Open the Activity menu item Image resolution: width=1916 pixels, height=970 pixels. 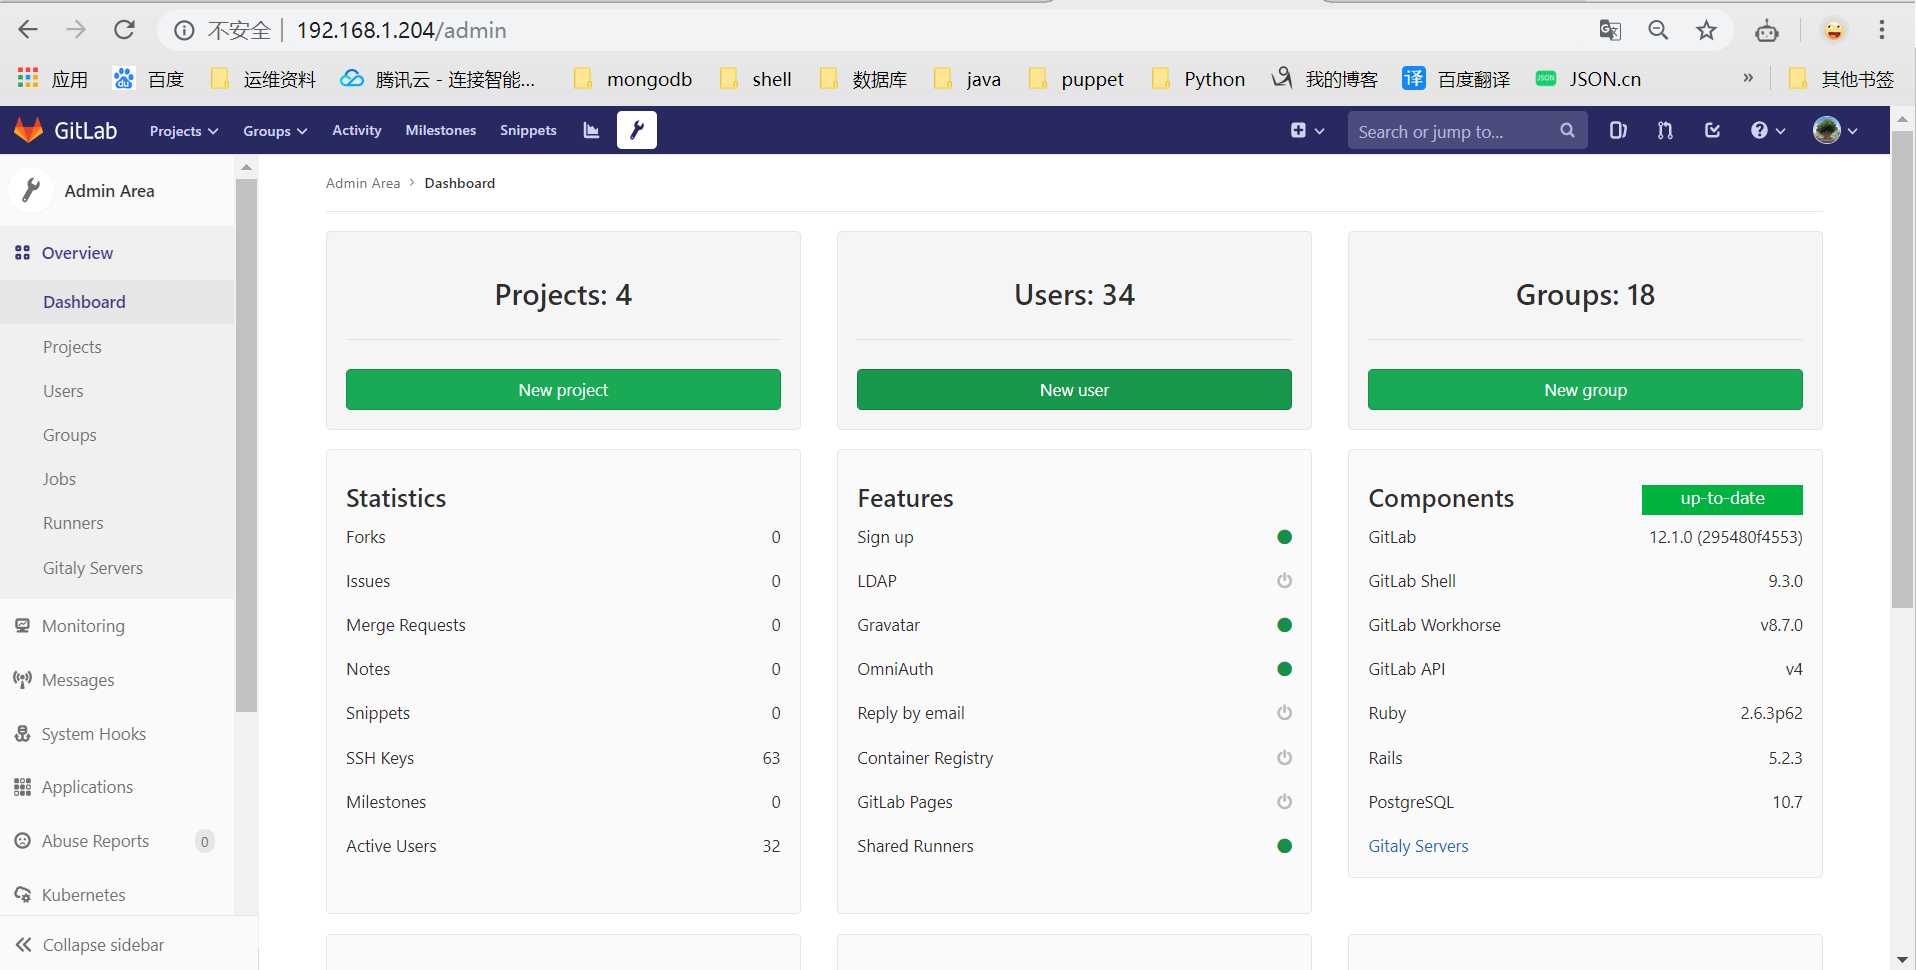point(357,130)
